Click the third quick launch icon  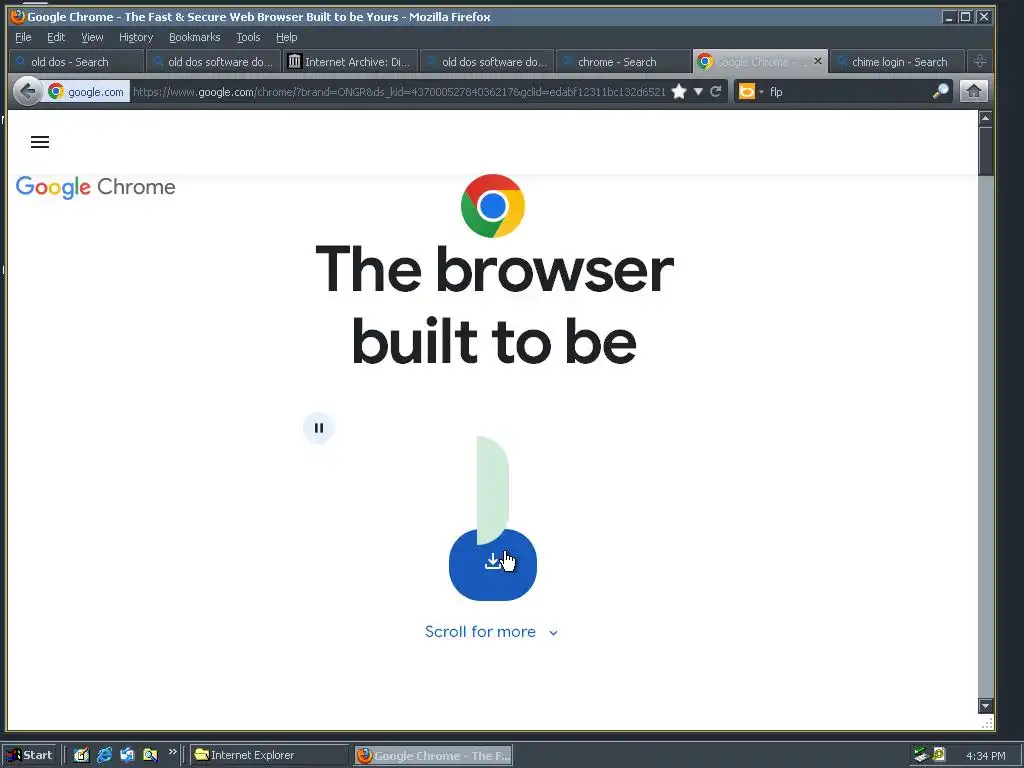[x=127, y=755]
